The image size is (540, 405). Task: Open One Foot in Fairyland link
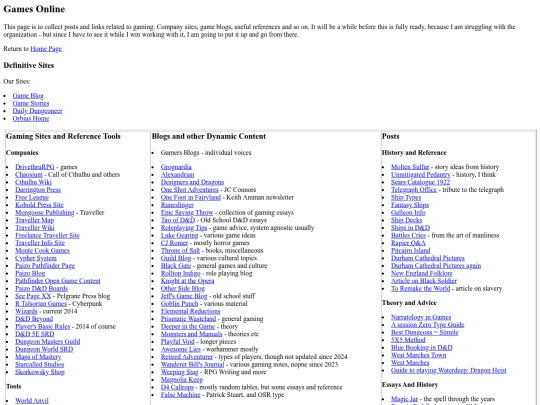point(191,197)
